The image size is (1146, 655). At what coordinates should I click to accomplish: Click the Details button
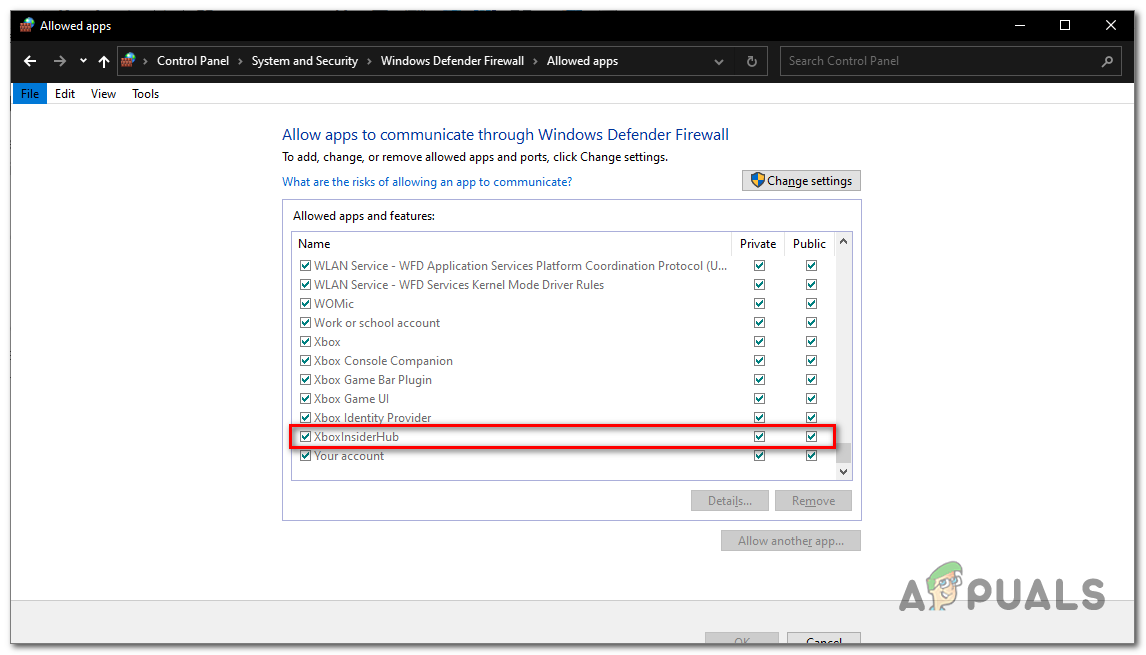coord(729,501)
